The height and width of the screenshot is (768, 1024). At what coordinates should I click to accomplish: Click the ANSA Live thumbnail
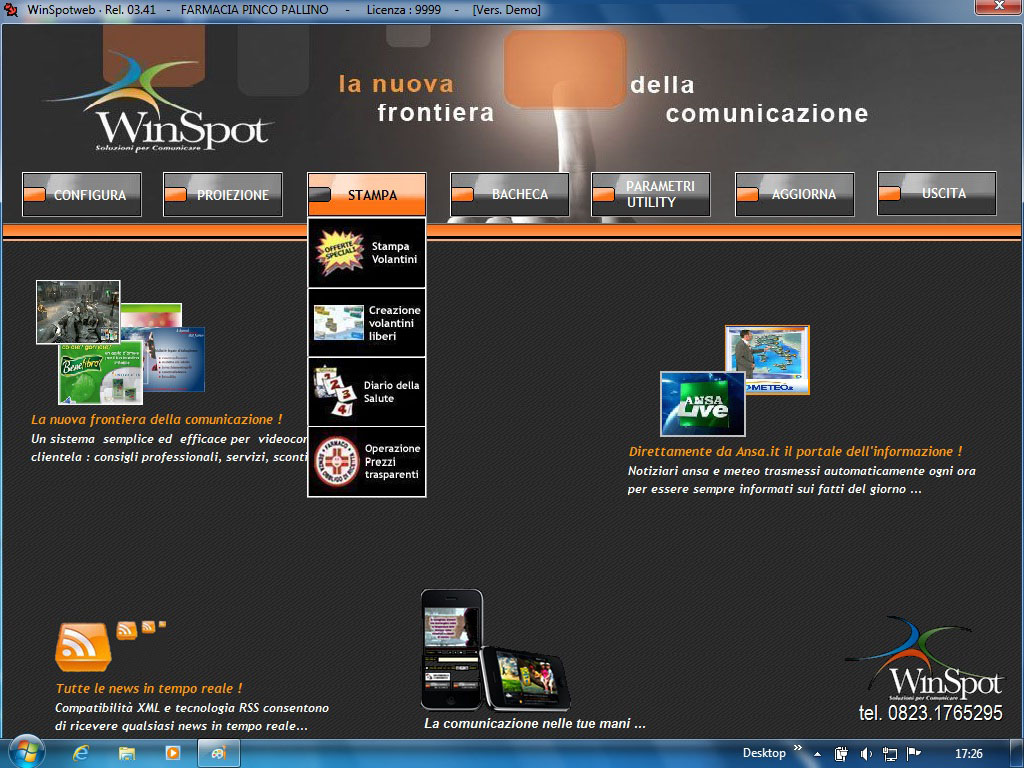pos(702,403)
